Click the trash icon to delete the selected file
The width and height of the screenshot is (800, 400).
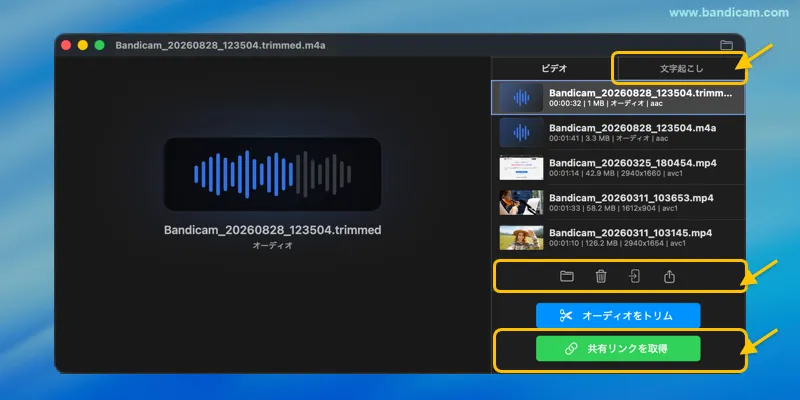click(601, 277)
